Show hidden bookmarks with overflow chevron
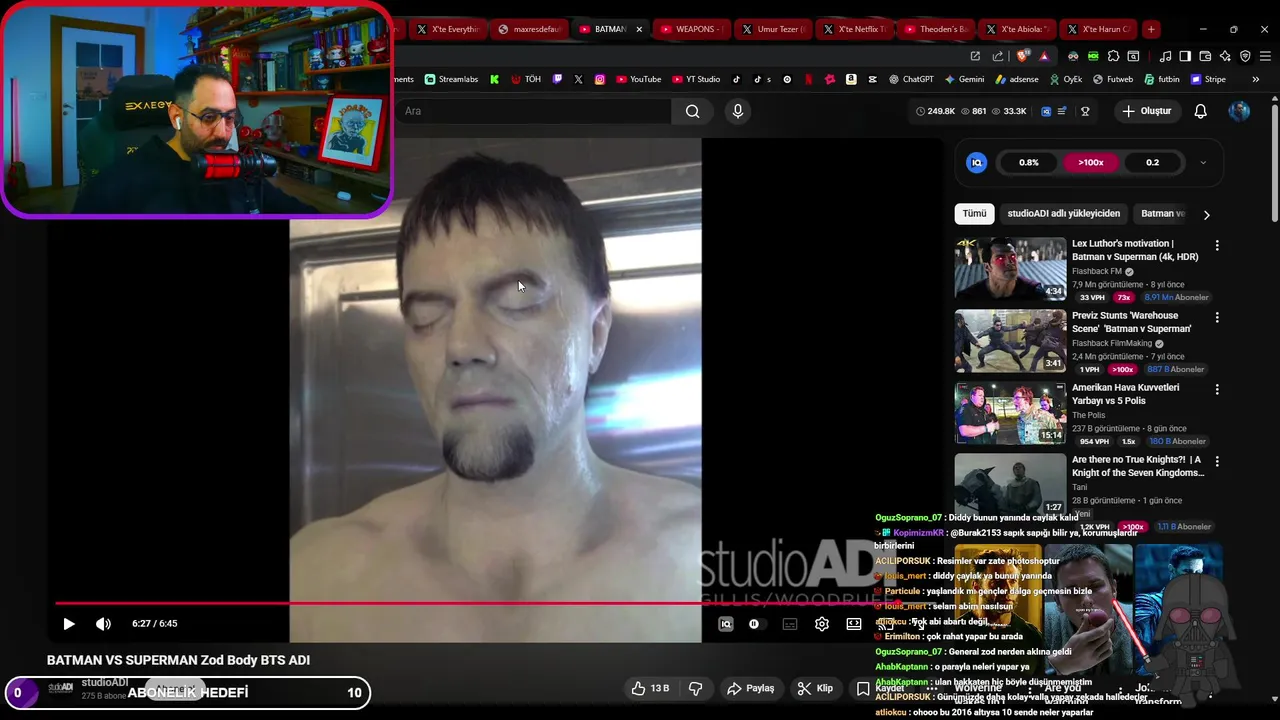Screen dimensions: 1280x720 (x=1256, y=79)
